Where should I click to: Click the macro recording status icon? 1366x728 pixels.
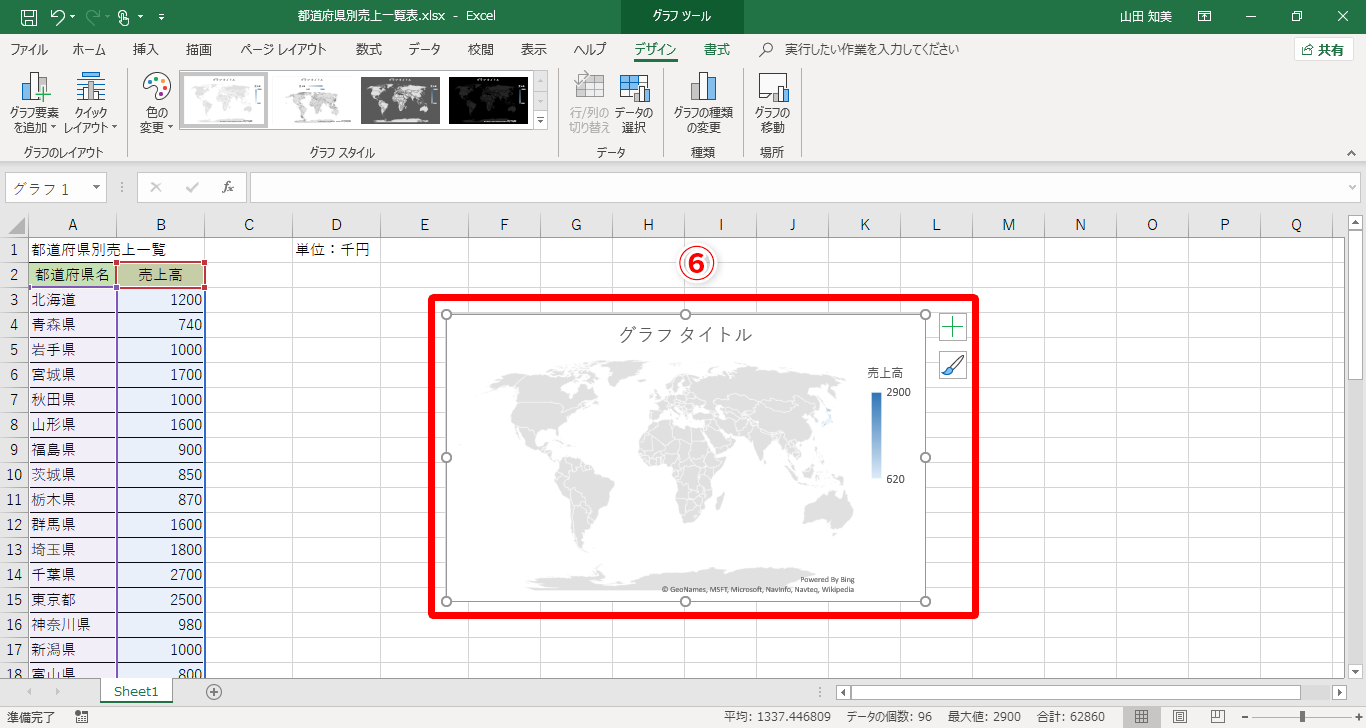click(81, 717)
